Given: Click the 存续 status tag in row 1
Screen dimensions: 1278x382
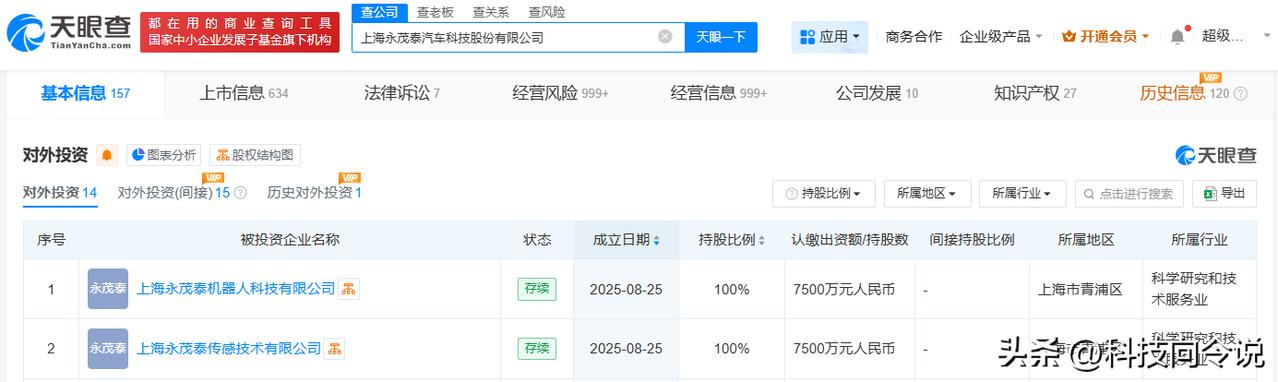Looking at the screenshot, I should 537,289.
